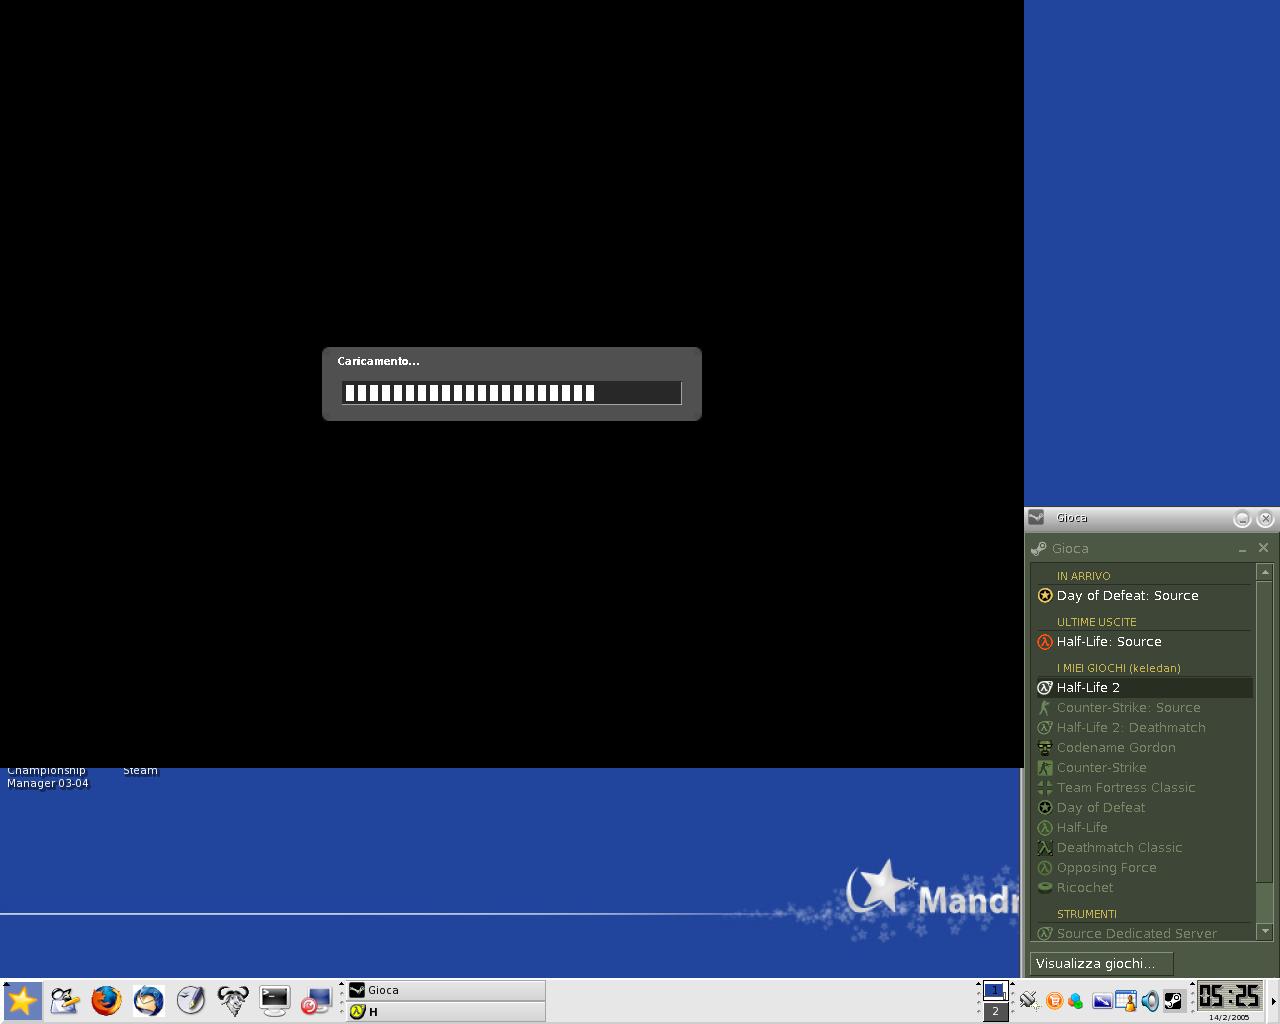Click the ULTIME USCITE section header

(x=1096, y=622)
